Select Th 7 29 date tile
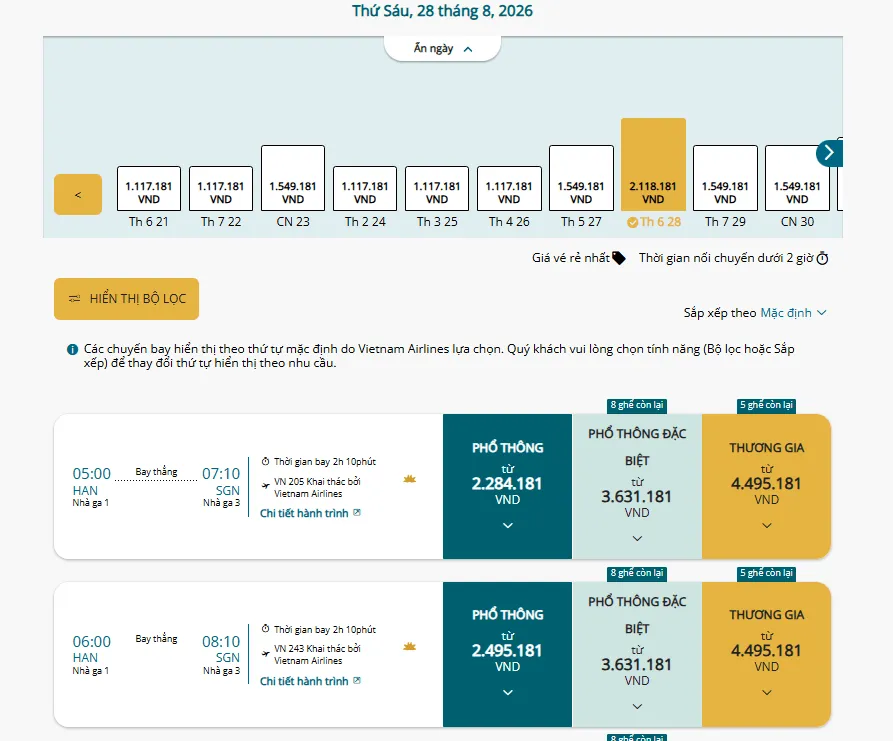Viewport: 893px width, 741px height. [725, 178]
